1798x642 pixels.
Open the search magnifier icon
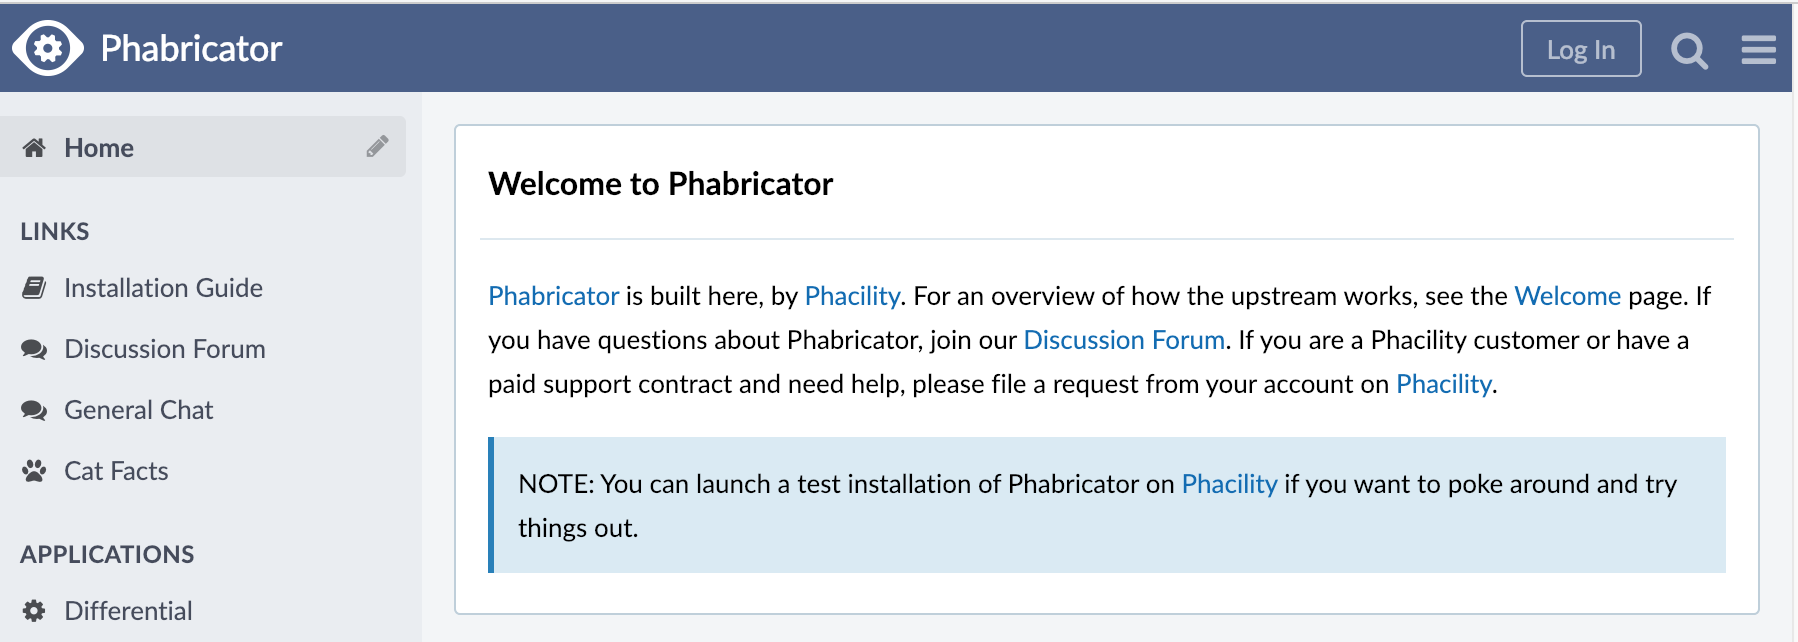click(1689, 50)
